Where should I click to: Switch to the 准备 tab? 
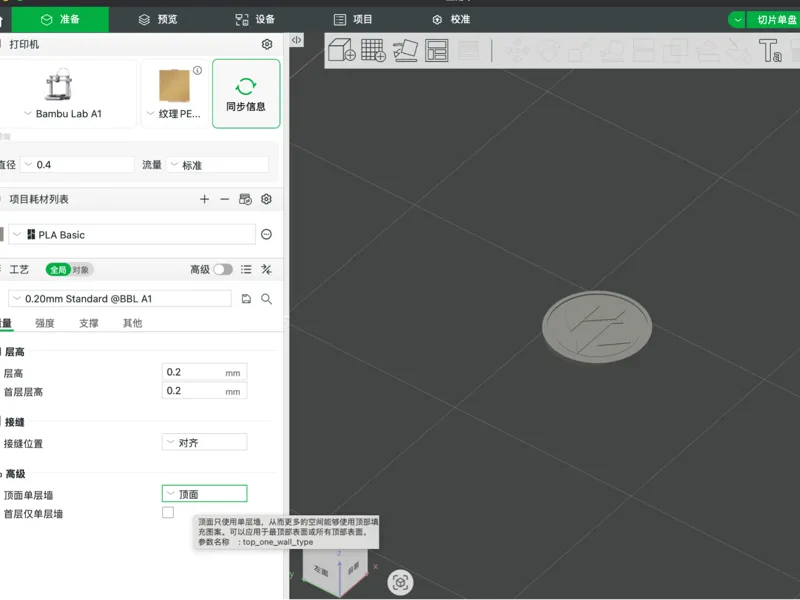[x=60, y=19]
